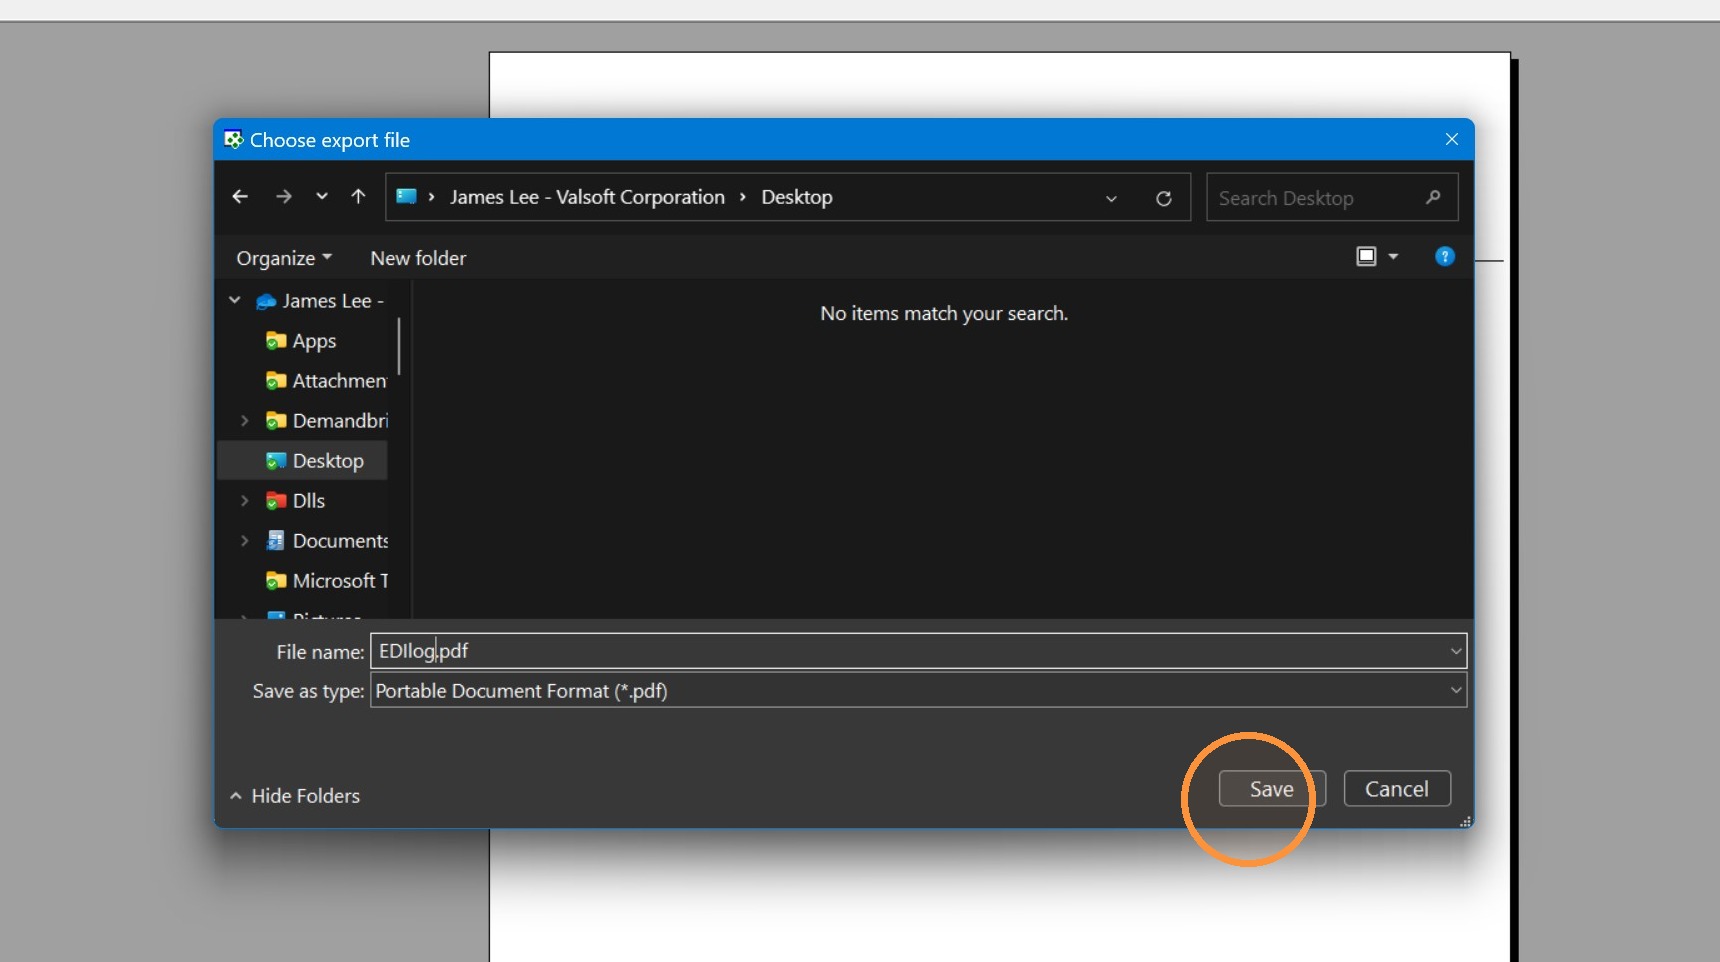Click the Desktop breadcrumb segment
Image resolution: width=1720 pixels, height=962 pixels.
click(x=797, y=197)
